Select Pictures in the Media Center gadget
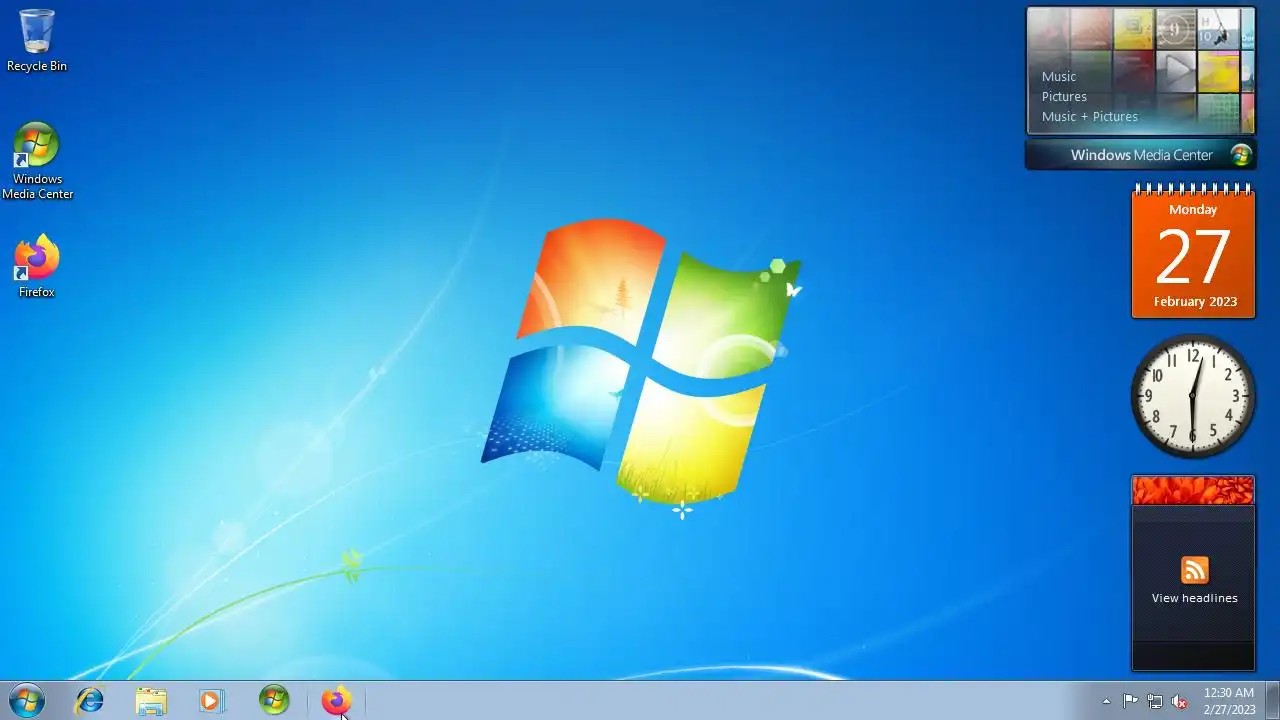Viewport: 1280px width, 720px height. [1064, 96]
